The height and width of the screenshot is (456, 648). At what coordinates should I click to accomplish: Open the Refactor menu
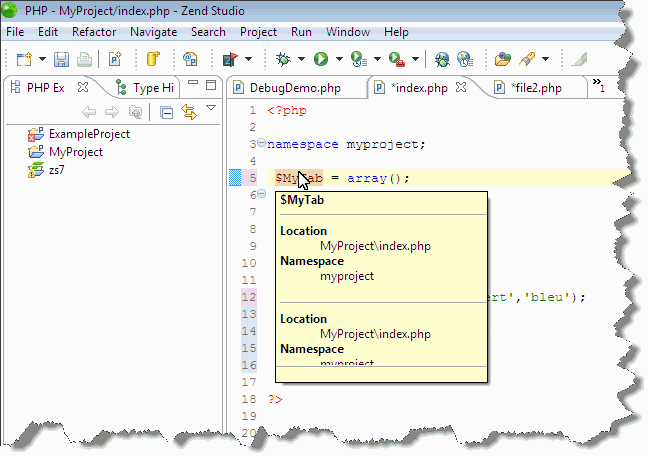(x=94, y=32)
